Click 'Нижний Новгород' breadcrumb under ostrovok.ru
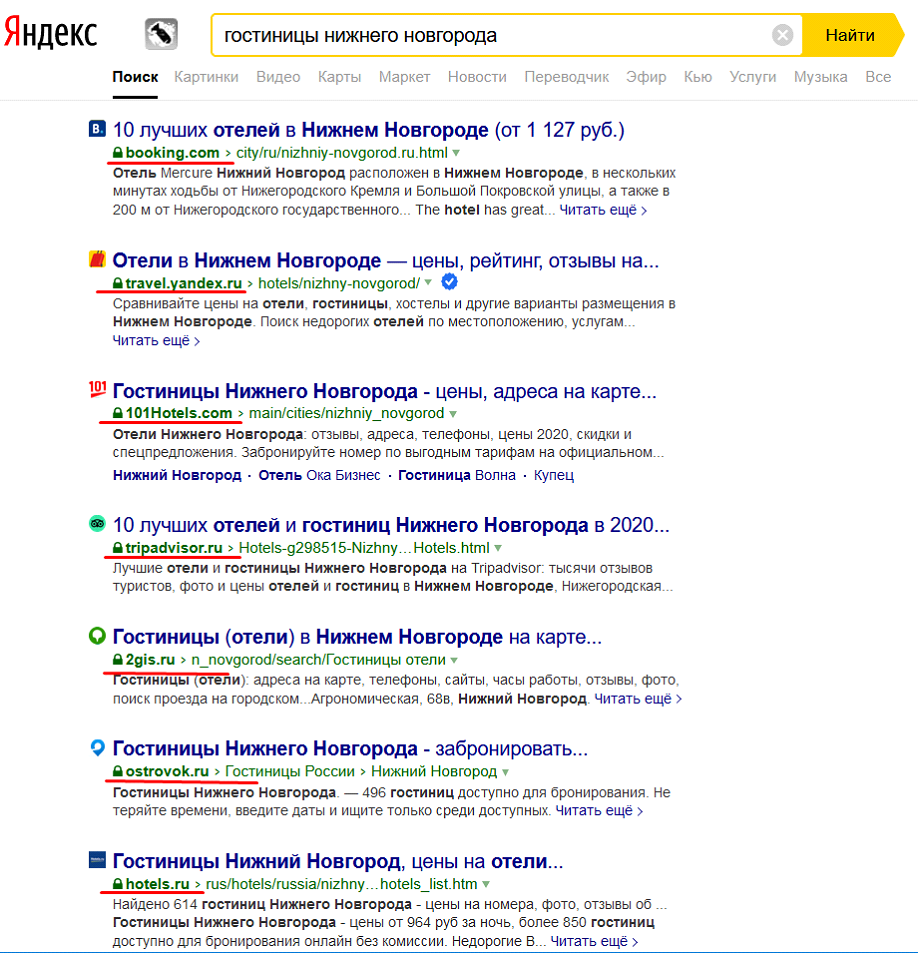The height and width of the screenshot is (955, 920). 434,772
